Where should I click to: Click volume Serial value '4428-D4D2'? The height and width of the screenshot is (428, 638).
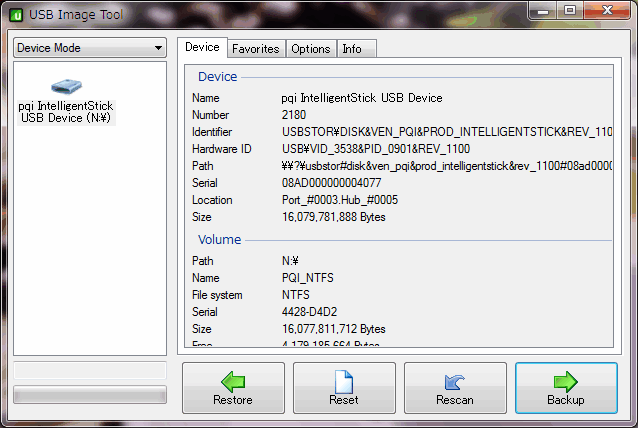point(310,312)
